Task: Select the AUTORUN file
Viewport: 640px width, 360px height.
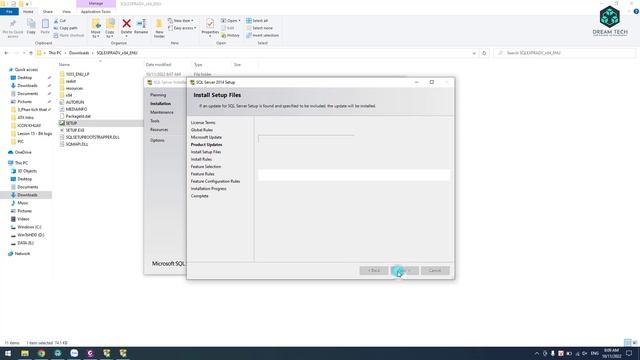Action: coord(75,102)
